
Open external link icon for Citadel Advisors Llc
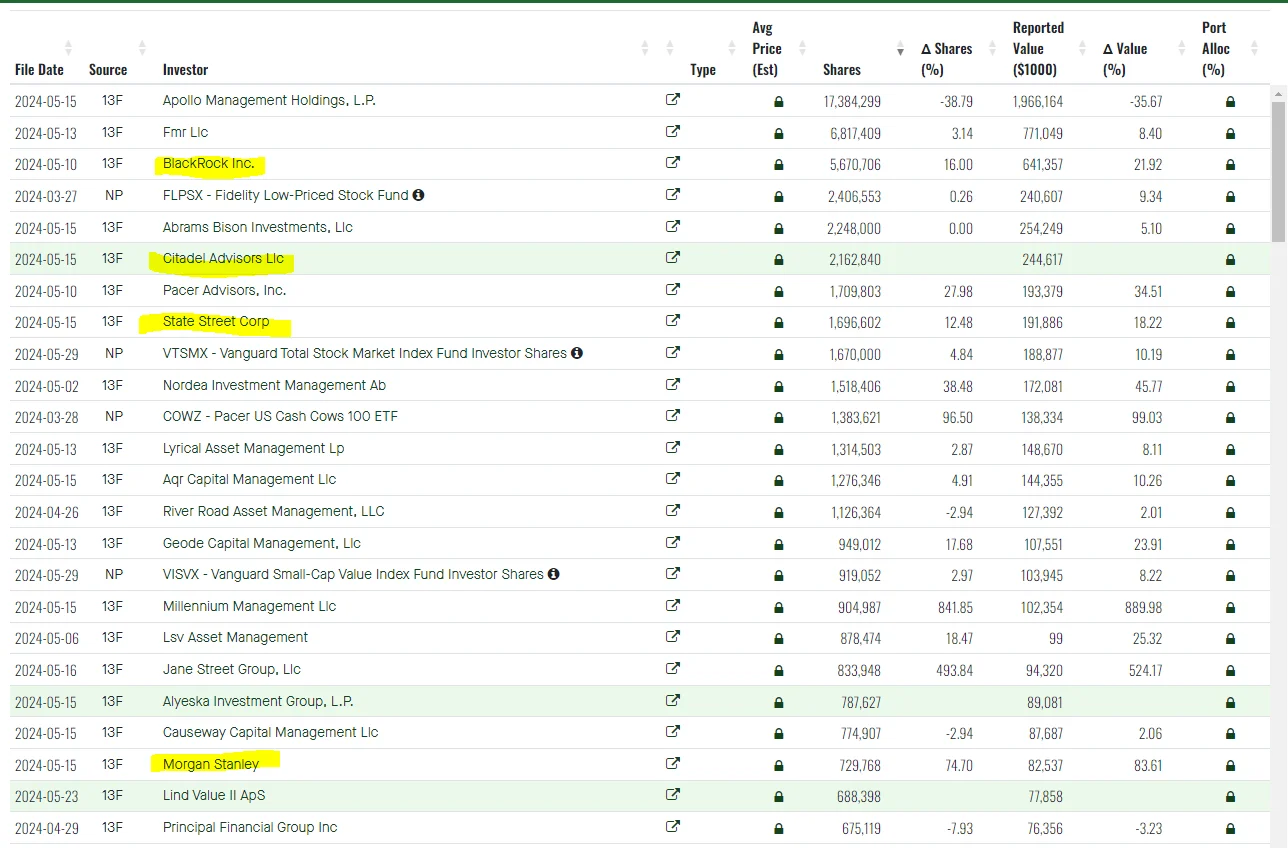coord(673,258)
